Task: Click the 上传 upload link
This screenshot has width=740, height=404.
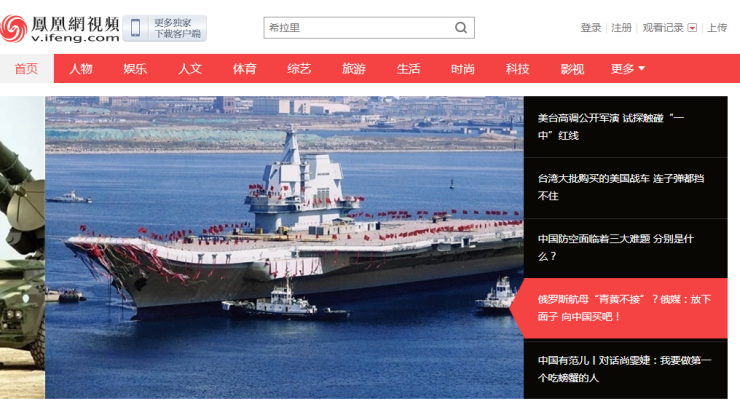Action: 717,28
